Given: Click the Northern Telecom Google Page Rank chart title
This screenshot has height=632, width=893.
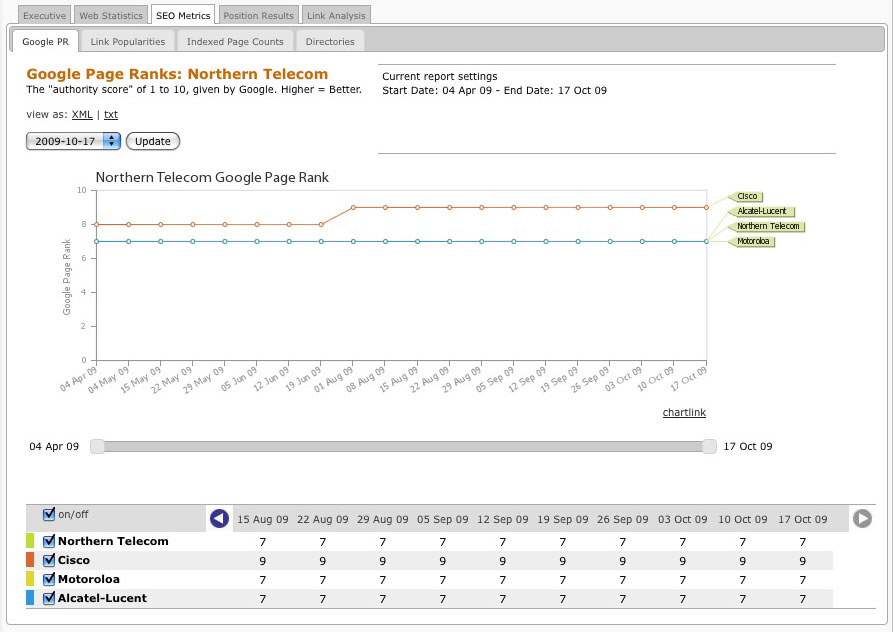Looking at the screenshot, I should click(212, 177).
